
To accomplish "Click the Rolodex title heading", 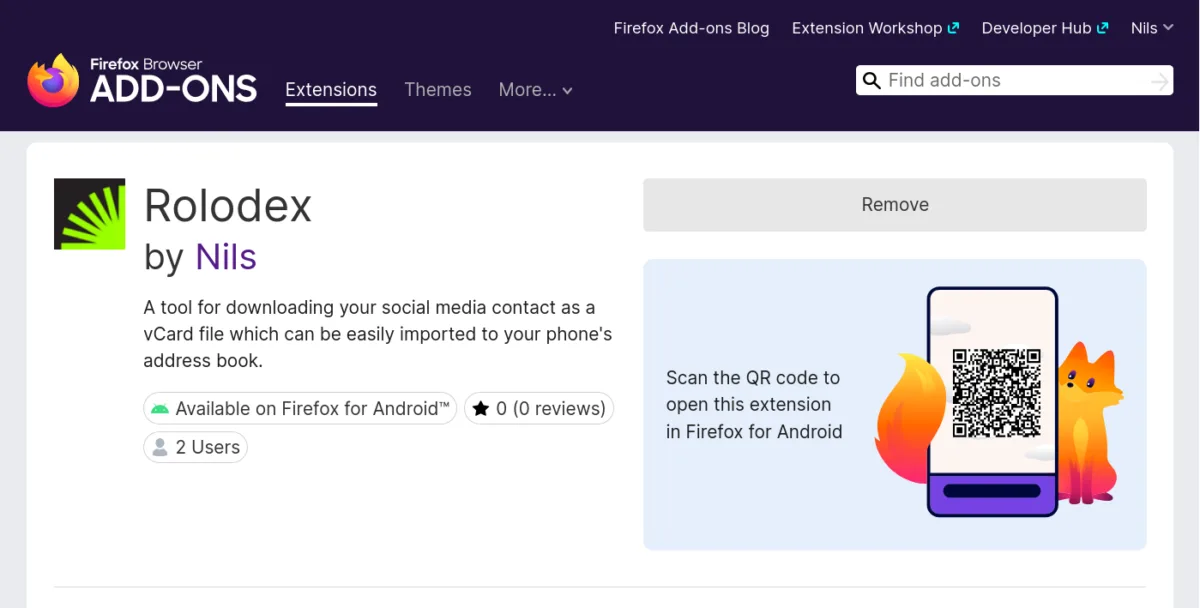I will coord(228,206).
